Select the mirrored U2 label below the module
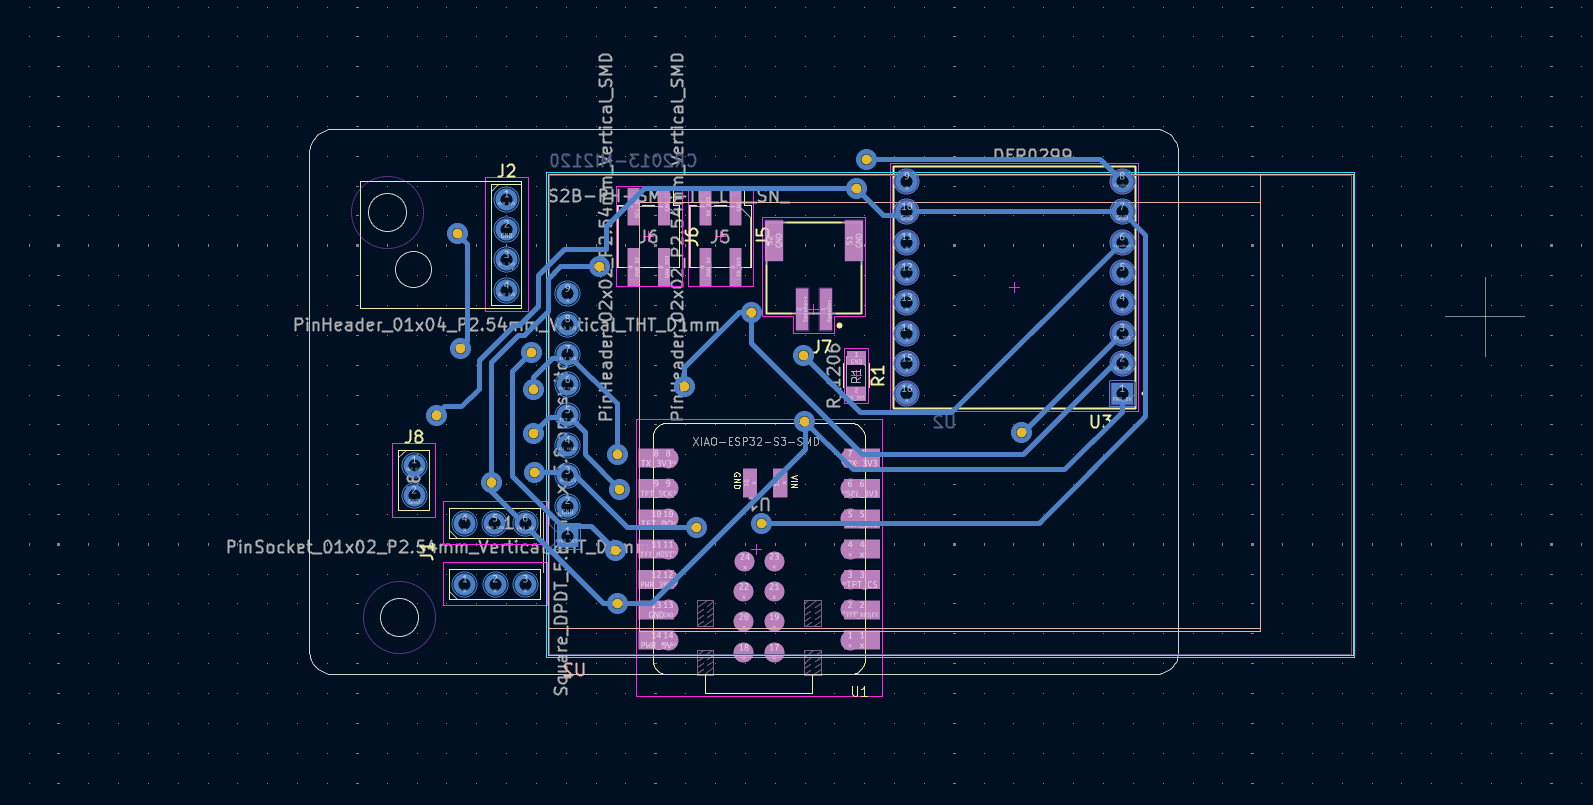Screen dimensions: 1593x805 click(x=944, y=422)
